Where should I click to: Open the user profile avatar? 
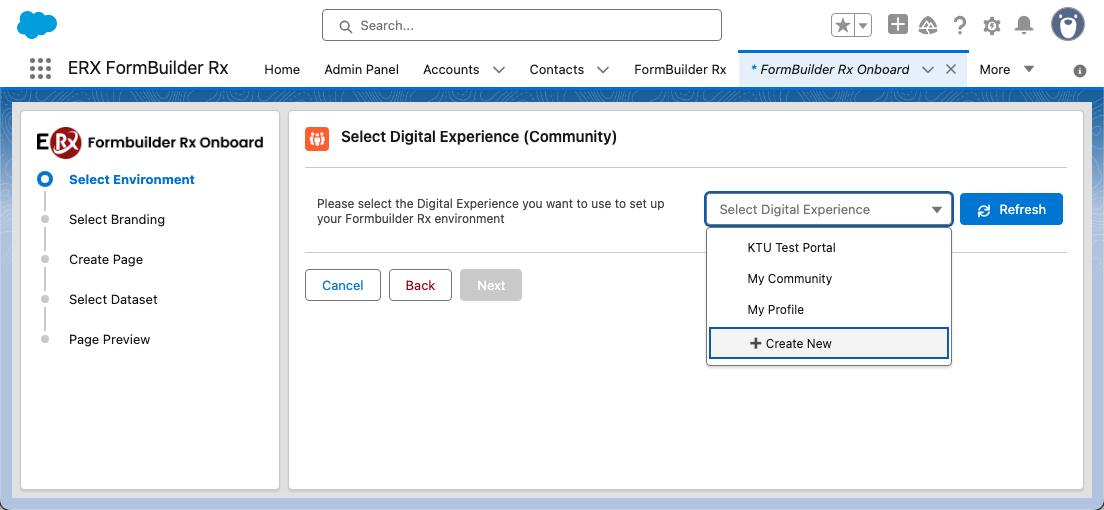(x=1067, y=25)
